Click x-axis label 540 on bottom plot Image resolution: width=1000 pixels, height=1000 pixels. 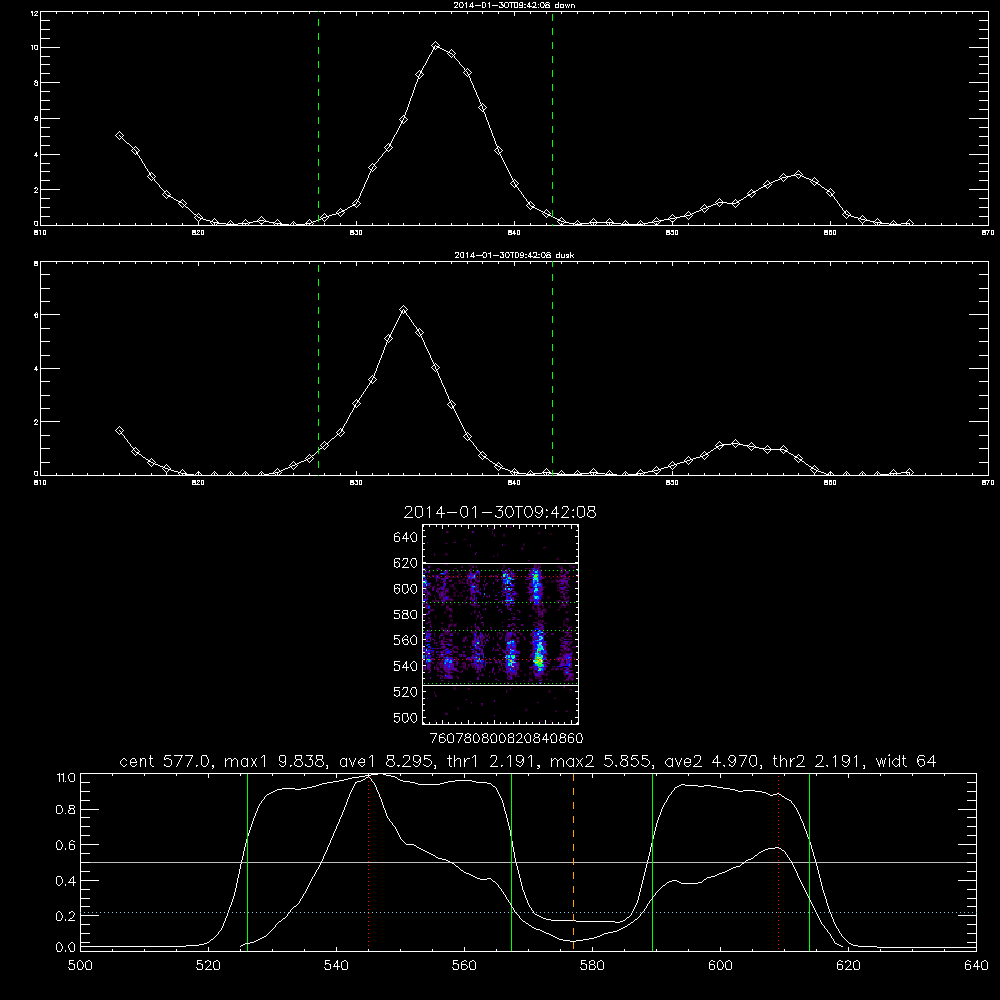(x=336, y=966)
